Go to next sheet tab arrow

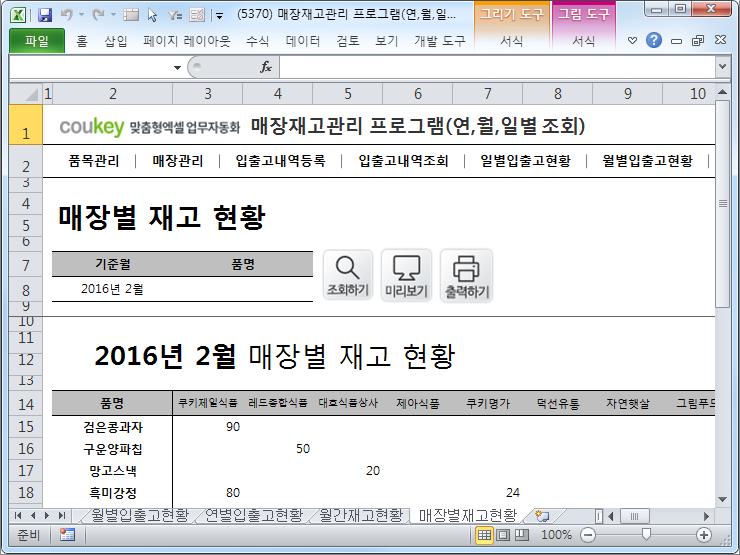(x=47, y=515)
